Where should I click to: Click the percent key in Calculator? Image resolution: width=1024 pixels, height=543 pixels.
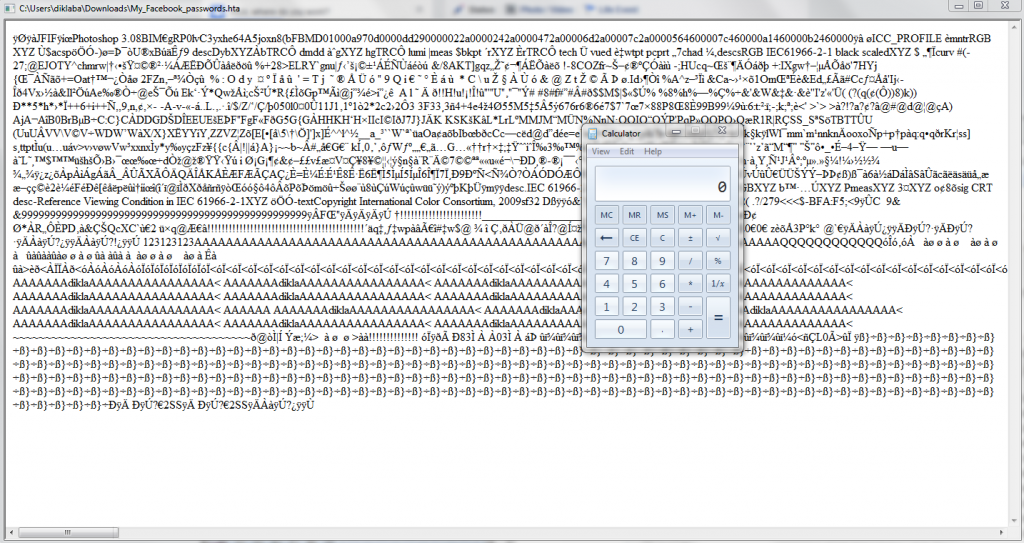[x=718, y=261]
